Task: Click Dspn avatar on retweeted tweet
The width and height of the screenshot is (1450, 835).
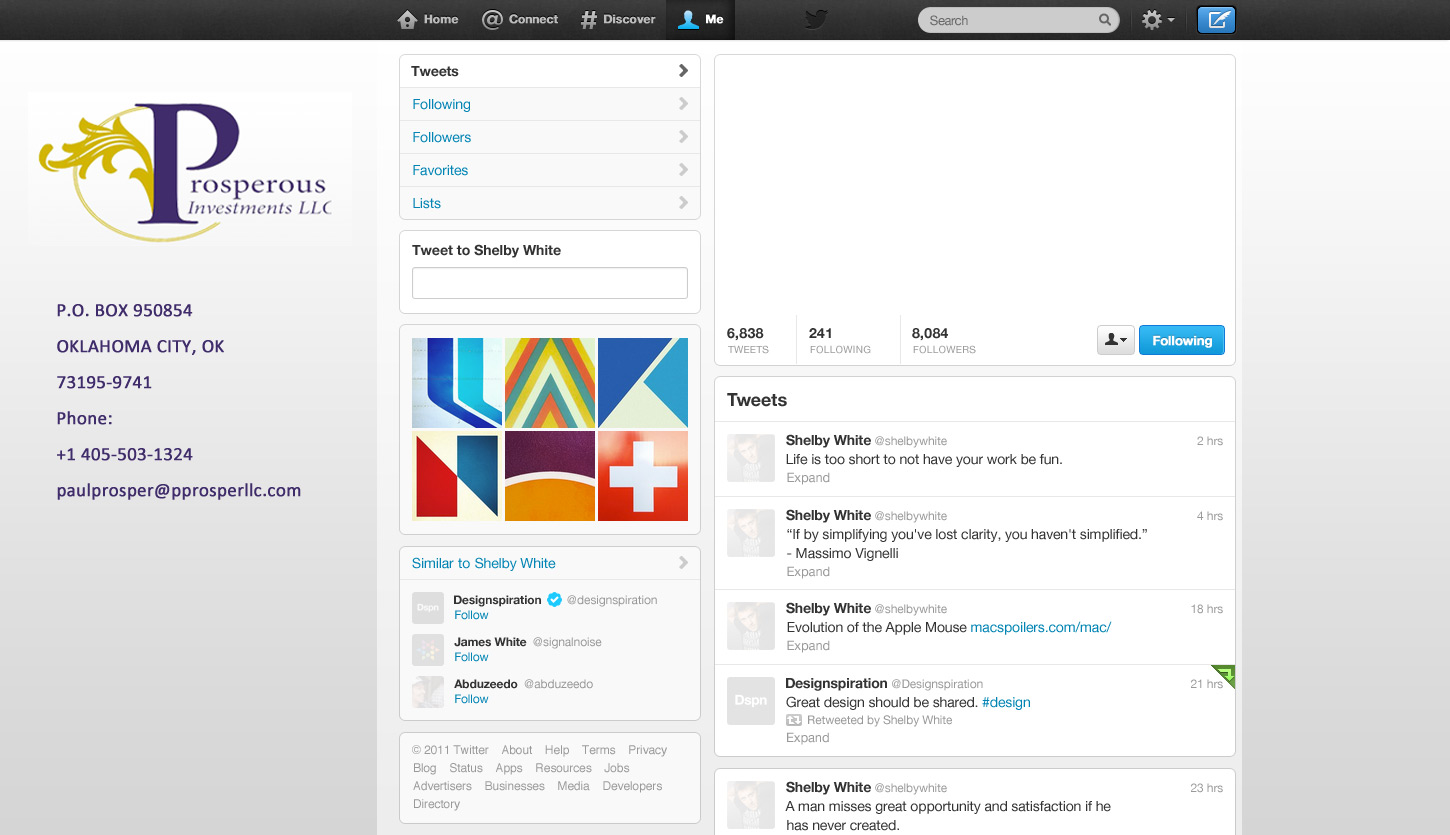Action: 750,701
